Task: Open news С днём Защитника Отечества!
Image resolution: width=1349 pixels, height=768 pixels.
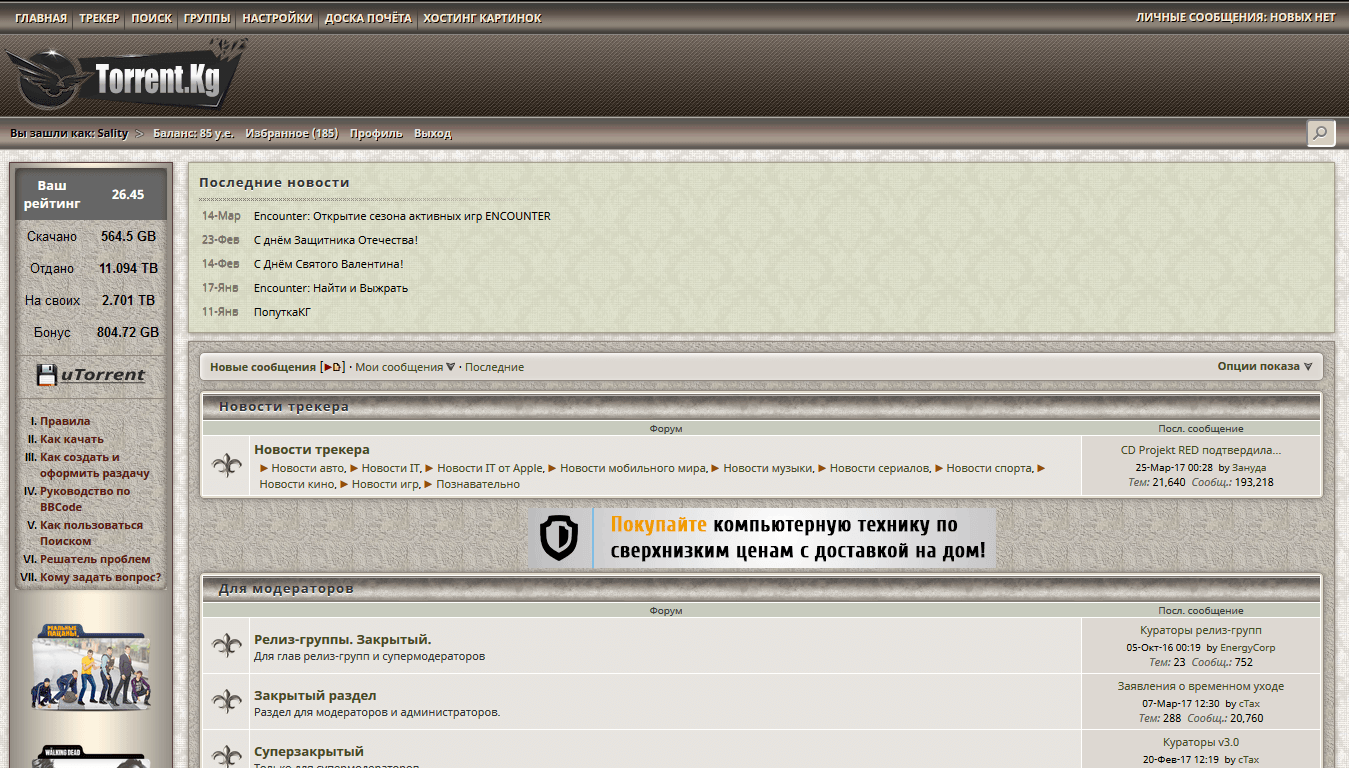Action: click(x=336, y=240)
